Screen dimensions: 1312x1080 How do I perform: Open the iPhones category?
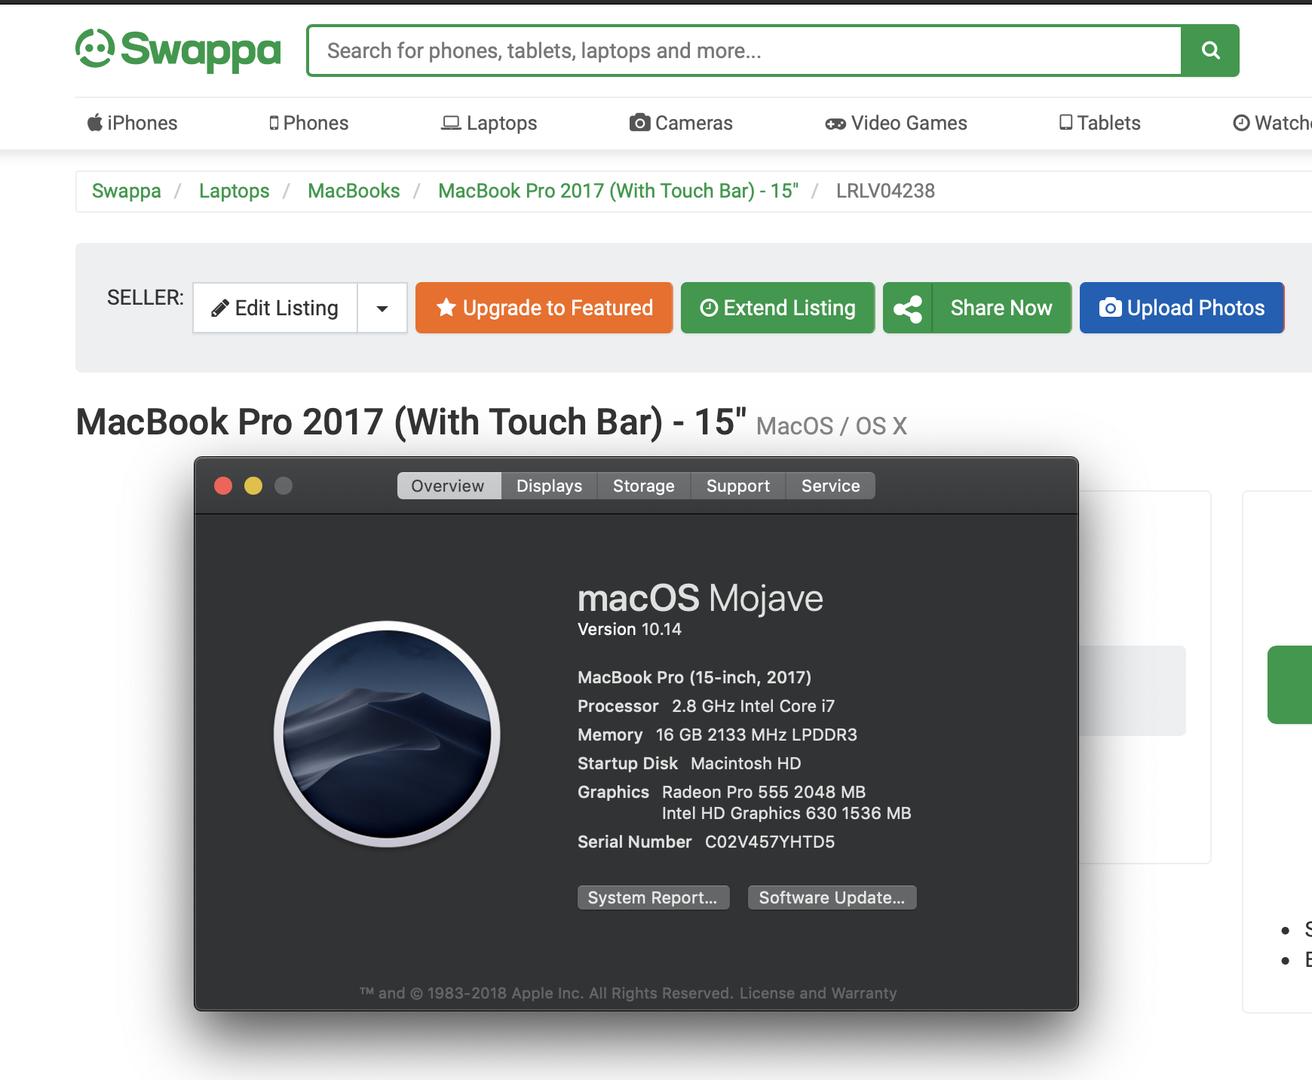pos(132,123)
